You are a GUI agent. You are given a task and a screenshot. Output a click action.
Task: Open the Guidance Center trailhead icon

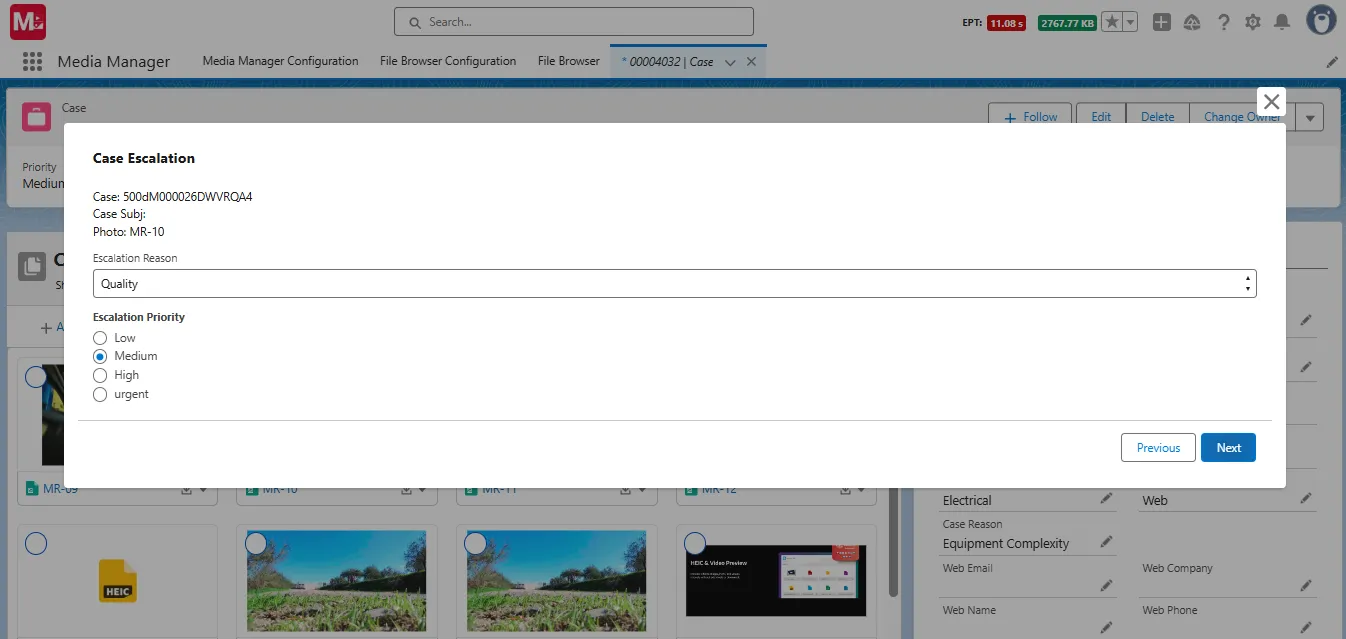(1192, 22)
